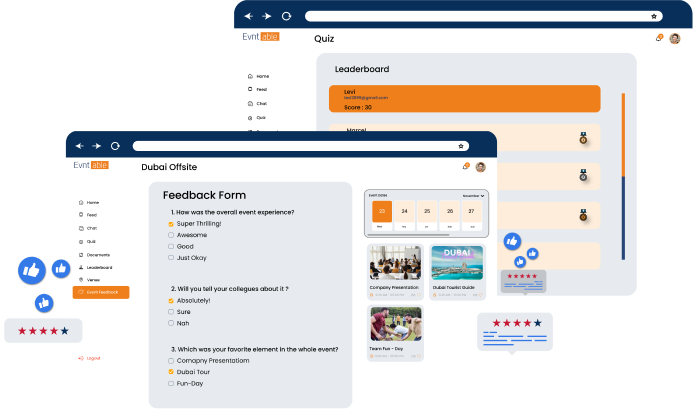This screenshot has width=693, height=411.
Task: Check the 'Awesome' option for event experience
Action: [172, 235]
